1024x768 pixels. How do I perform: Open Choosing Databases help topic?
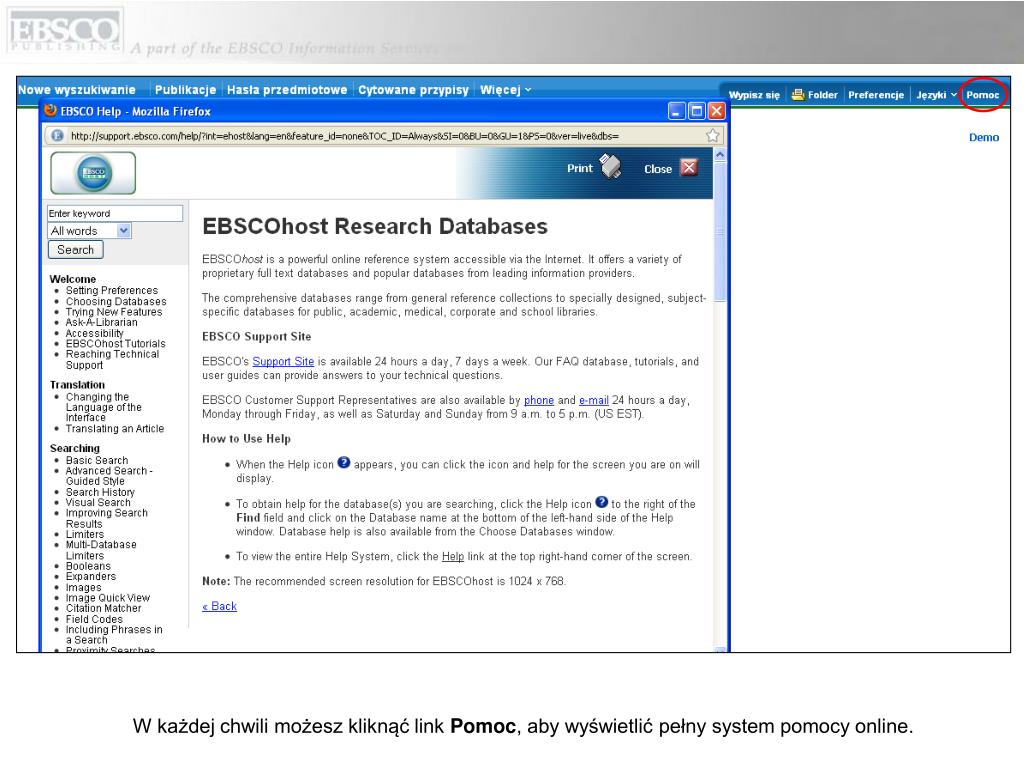click(x=116, y=301)
